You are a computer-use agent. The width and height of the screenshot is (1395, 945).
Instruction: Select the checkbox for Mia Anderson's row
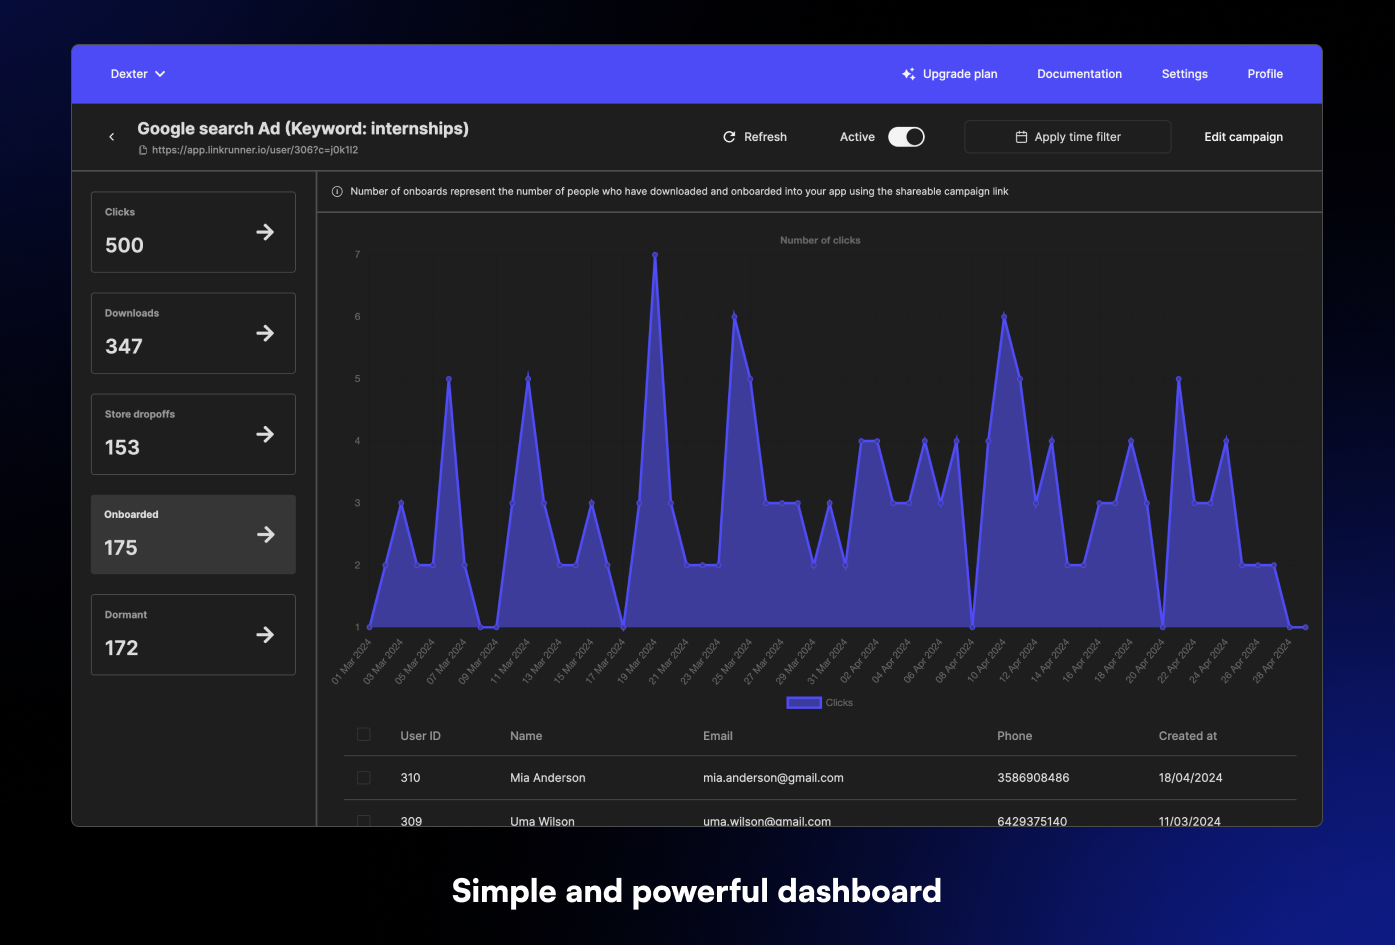click(x=363, y=777)
